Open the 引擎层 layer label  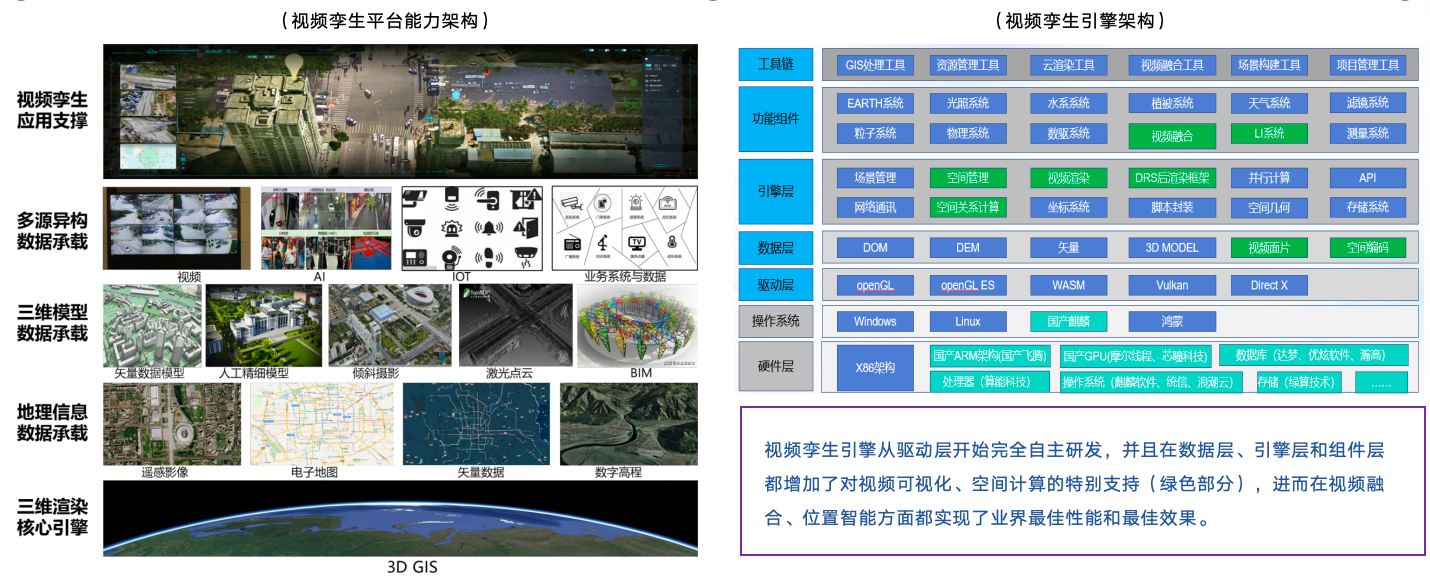point(774,191)
